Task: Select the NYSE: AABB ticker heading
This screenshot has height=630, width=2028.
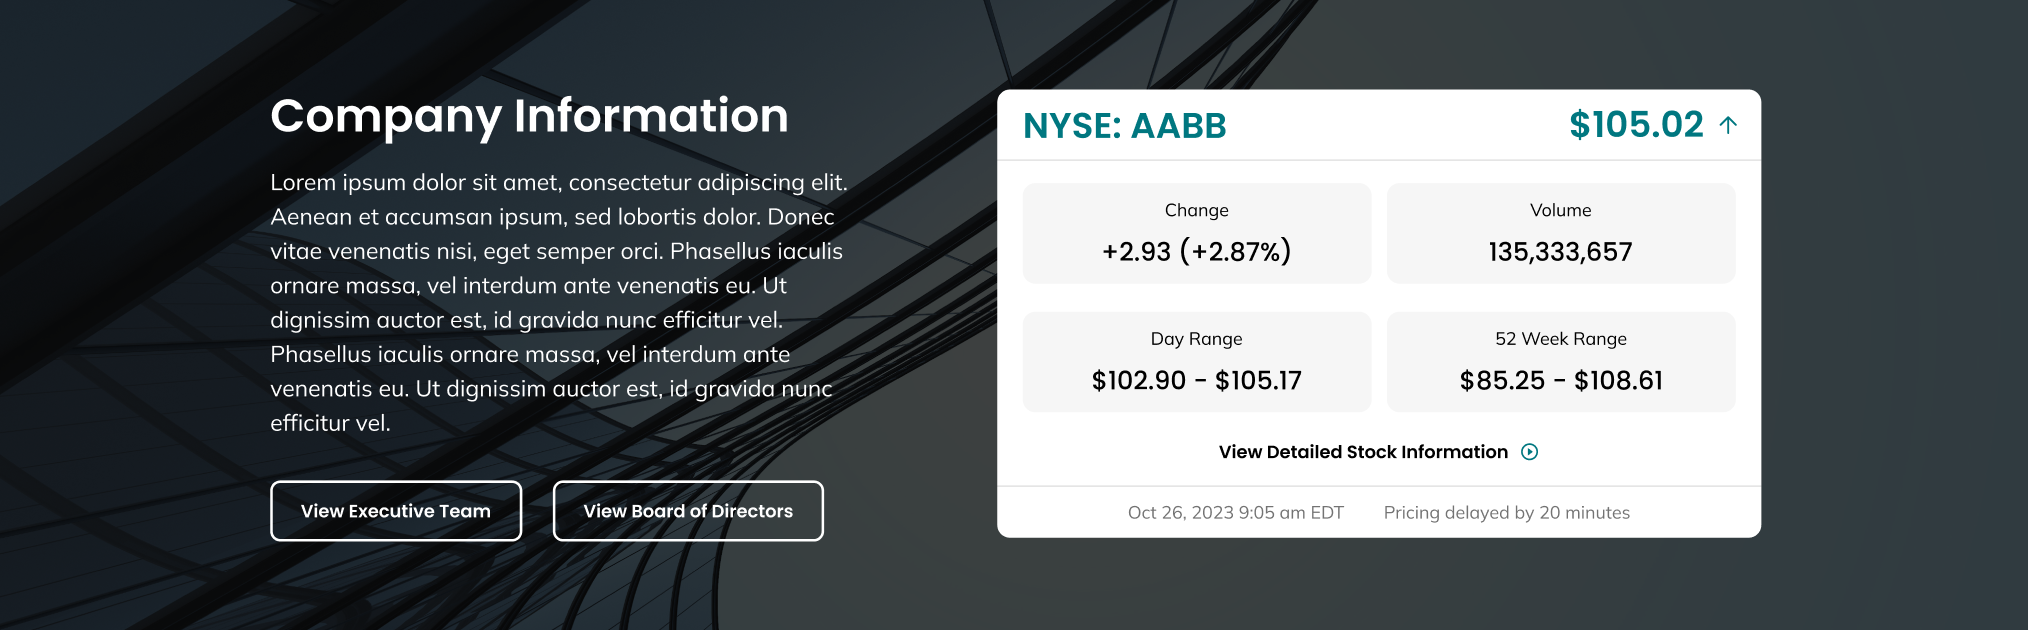Action: click(x=1124, y=126)
